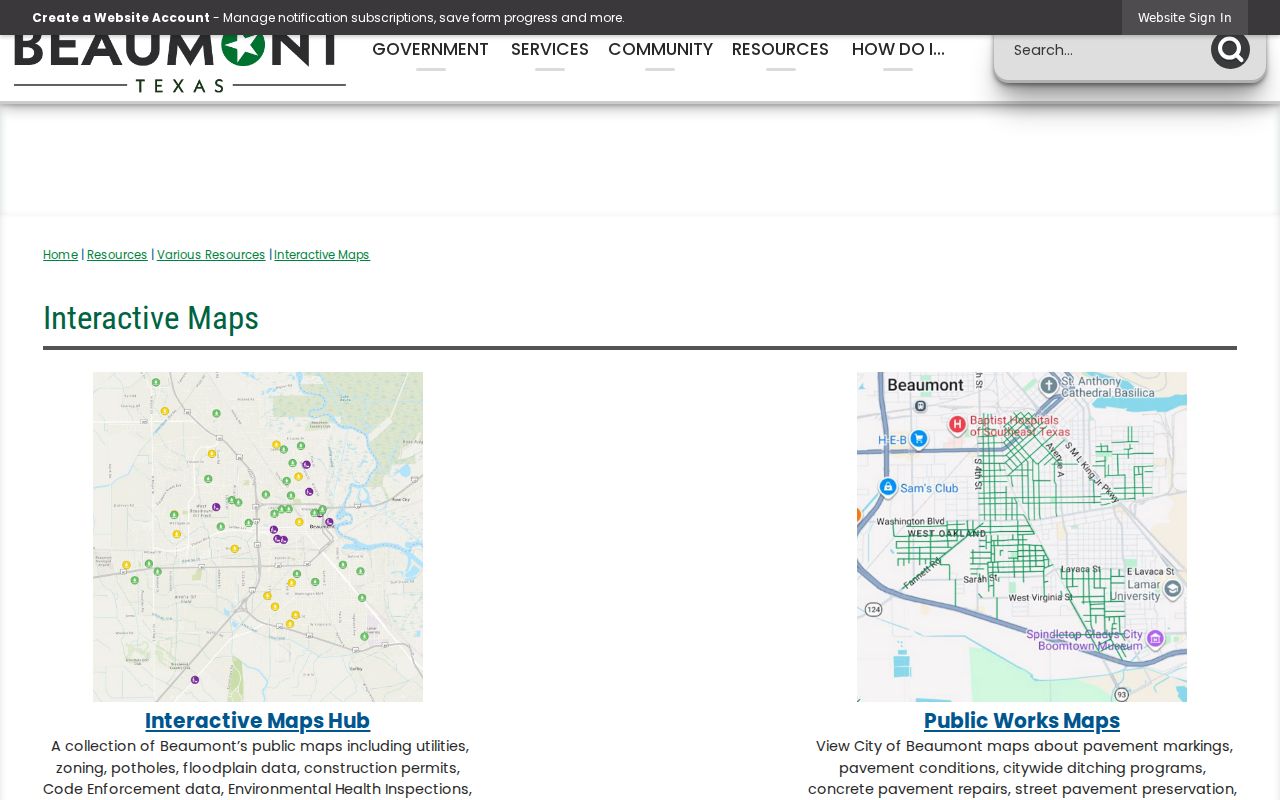Open the Public Works Maps link
1280x800 pixels.
(x=1022, y=721)
